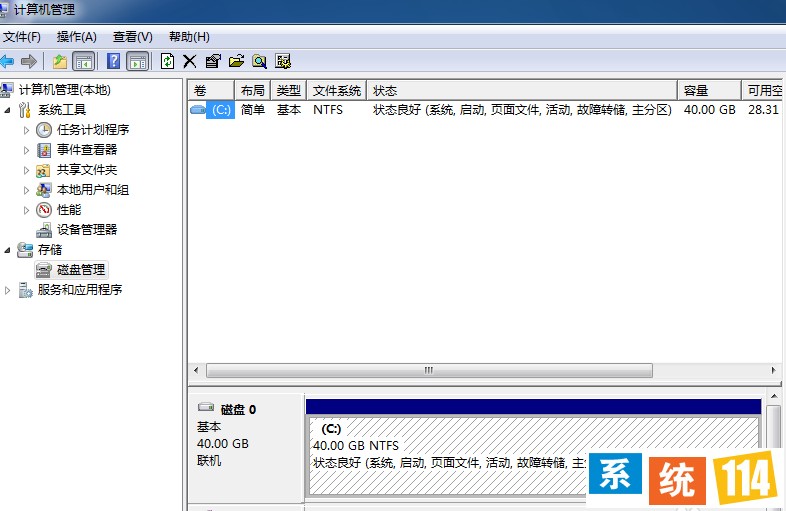Open the Help question mark icon

(114, 61)
